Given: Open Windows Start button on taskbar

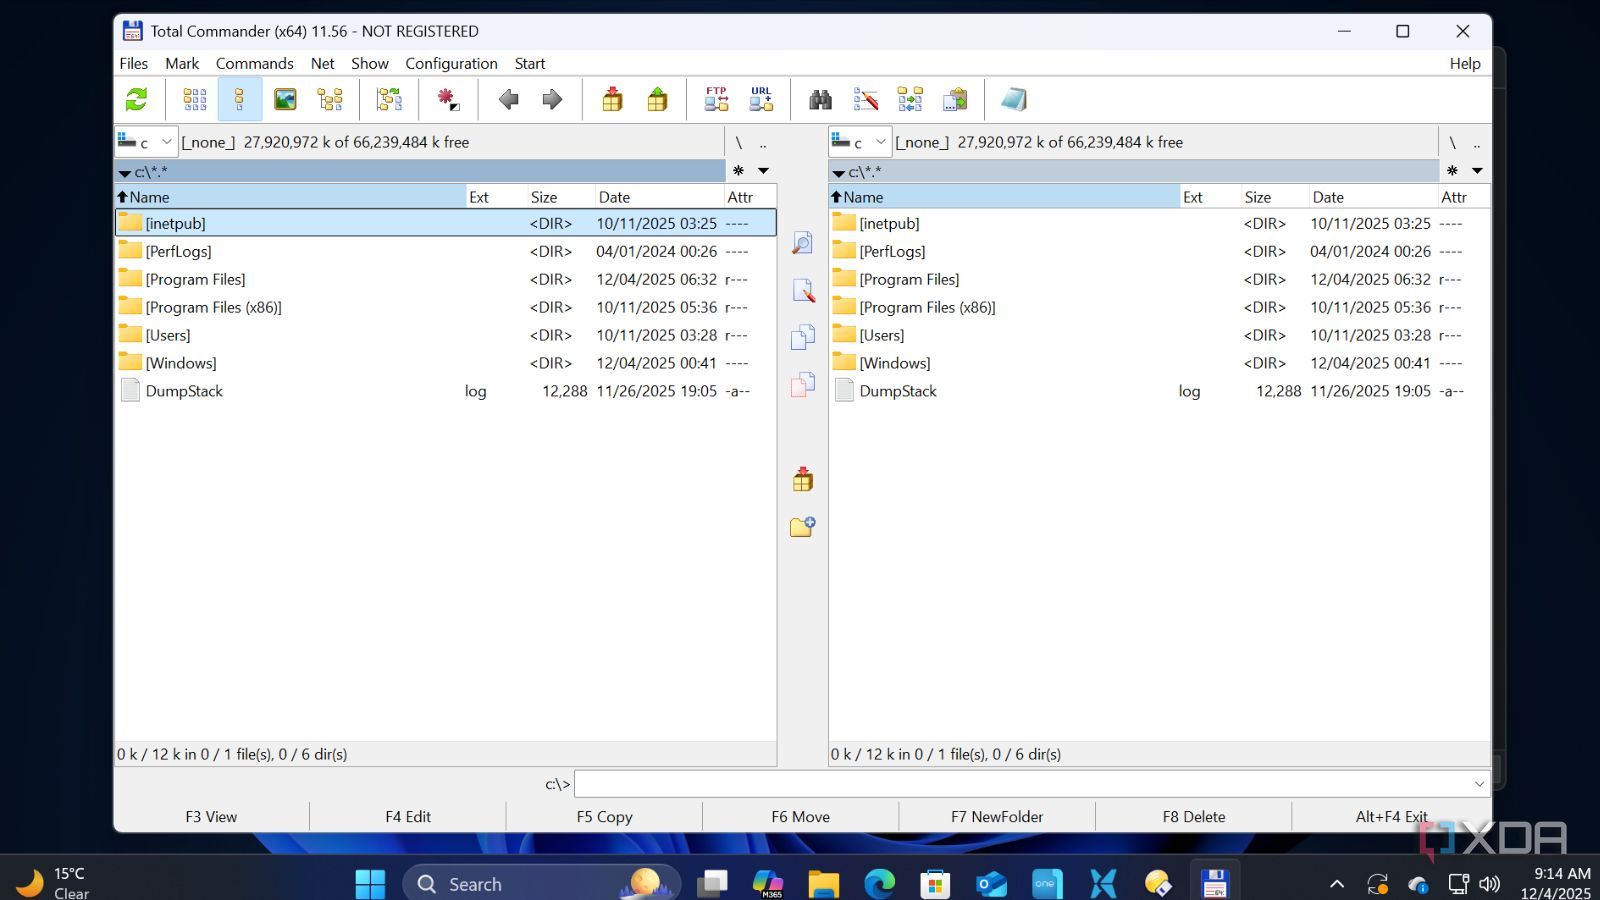Looking at the screenshot, I should pyautogui.click(x=370, y=884).
